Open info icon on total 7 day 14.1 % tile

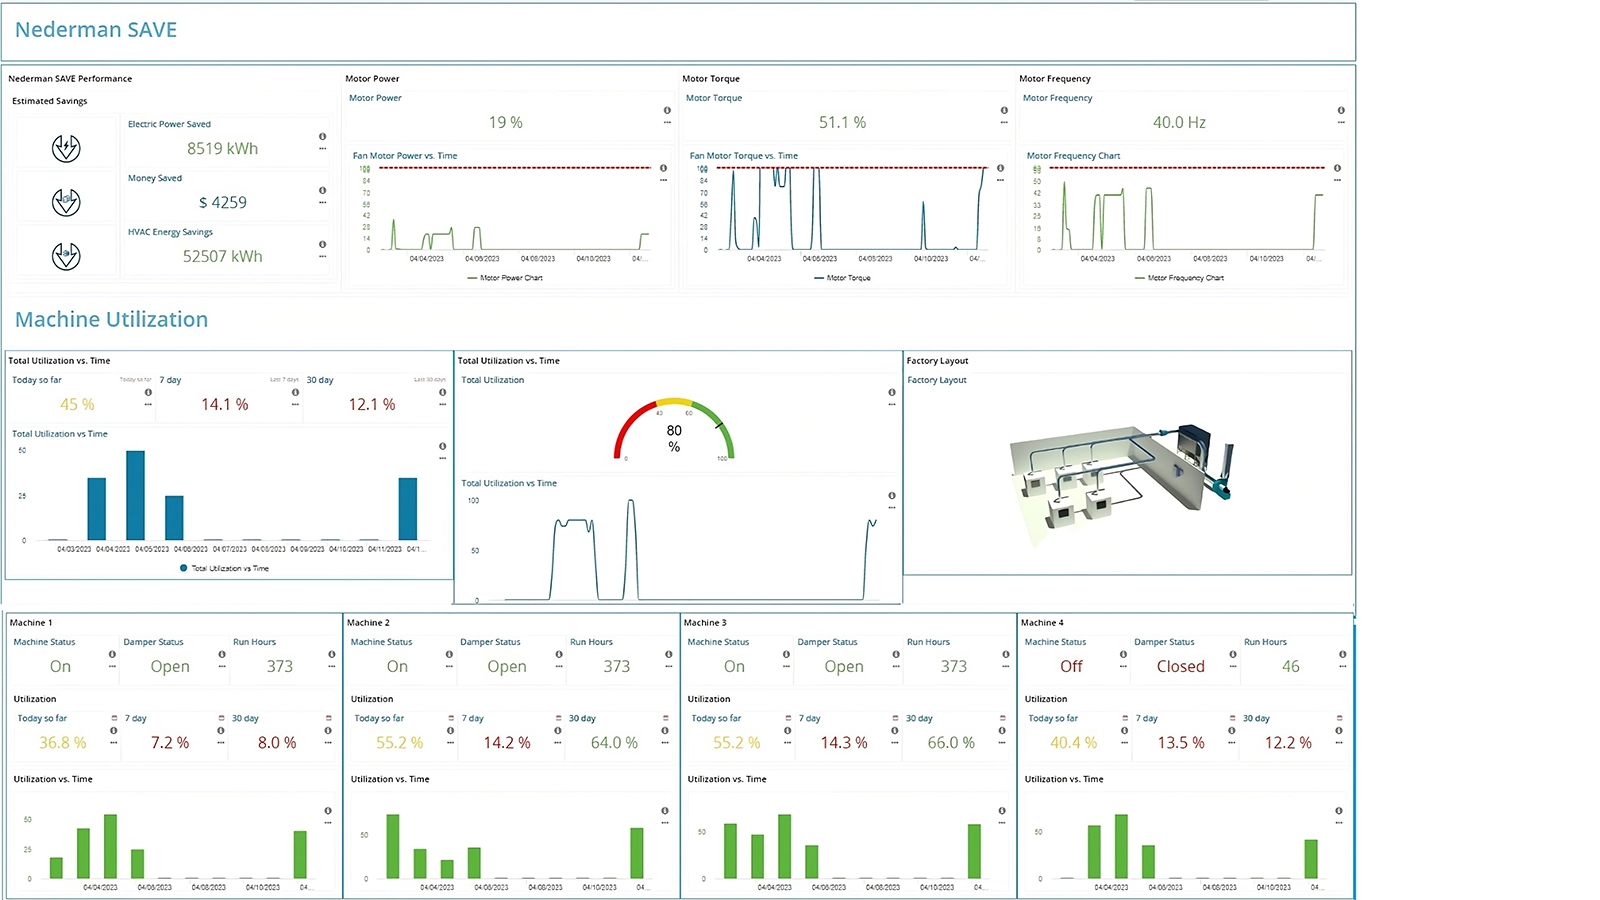[295, 393]
